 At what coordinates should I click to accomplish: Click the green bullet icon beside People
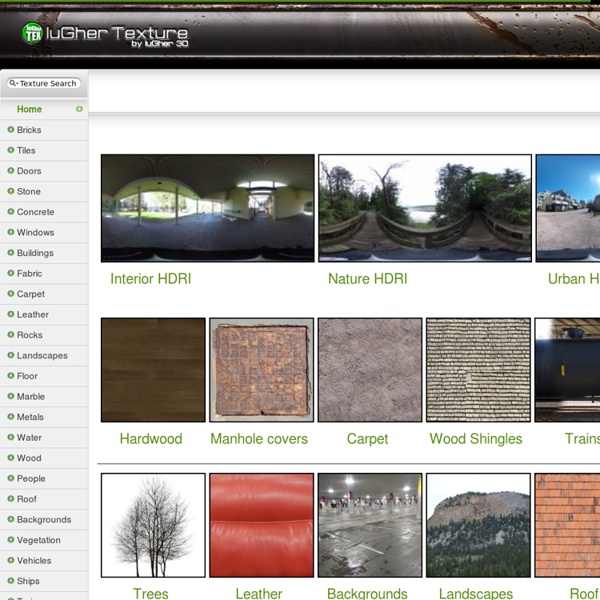[x=11, y=478]
